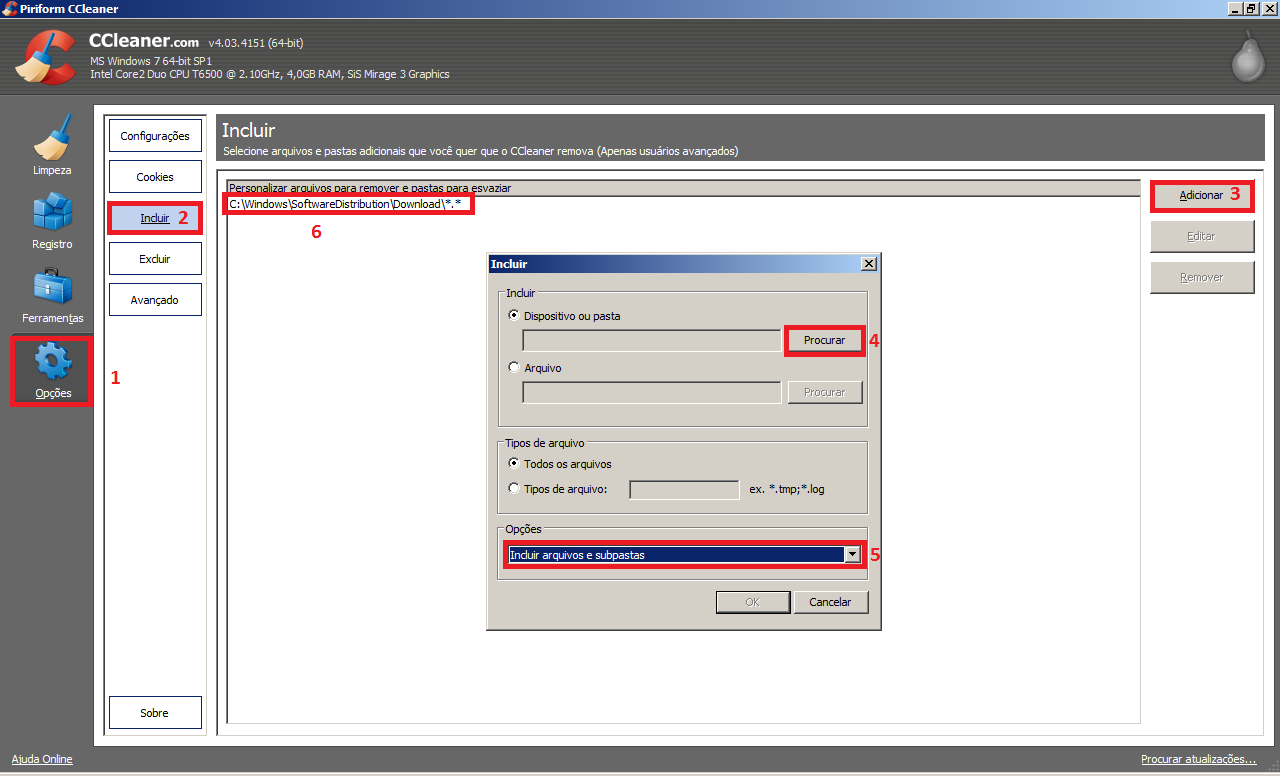Click the OK button in Incluir dialog
Image resolution: width=1280 pixels, height=776 pixels.
[752, 602]
